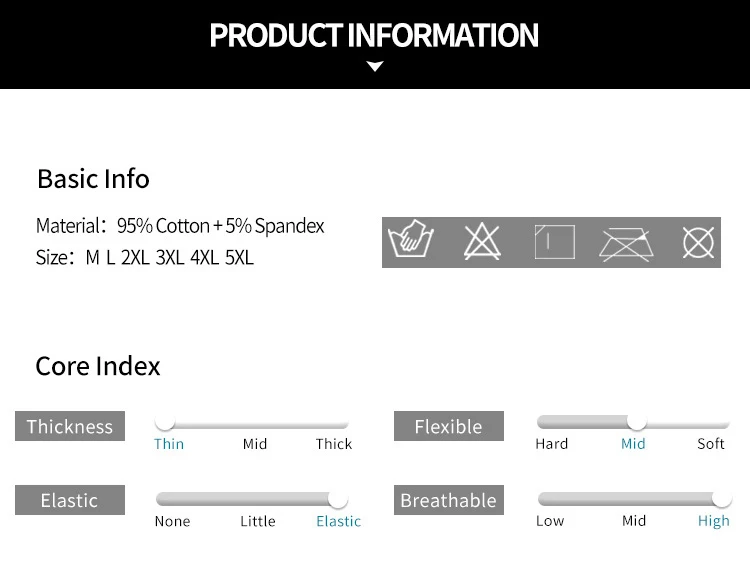750x563 pixels.
Task: Click the Thickness slider knob
Action: coord(165,422)
